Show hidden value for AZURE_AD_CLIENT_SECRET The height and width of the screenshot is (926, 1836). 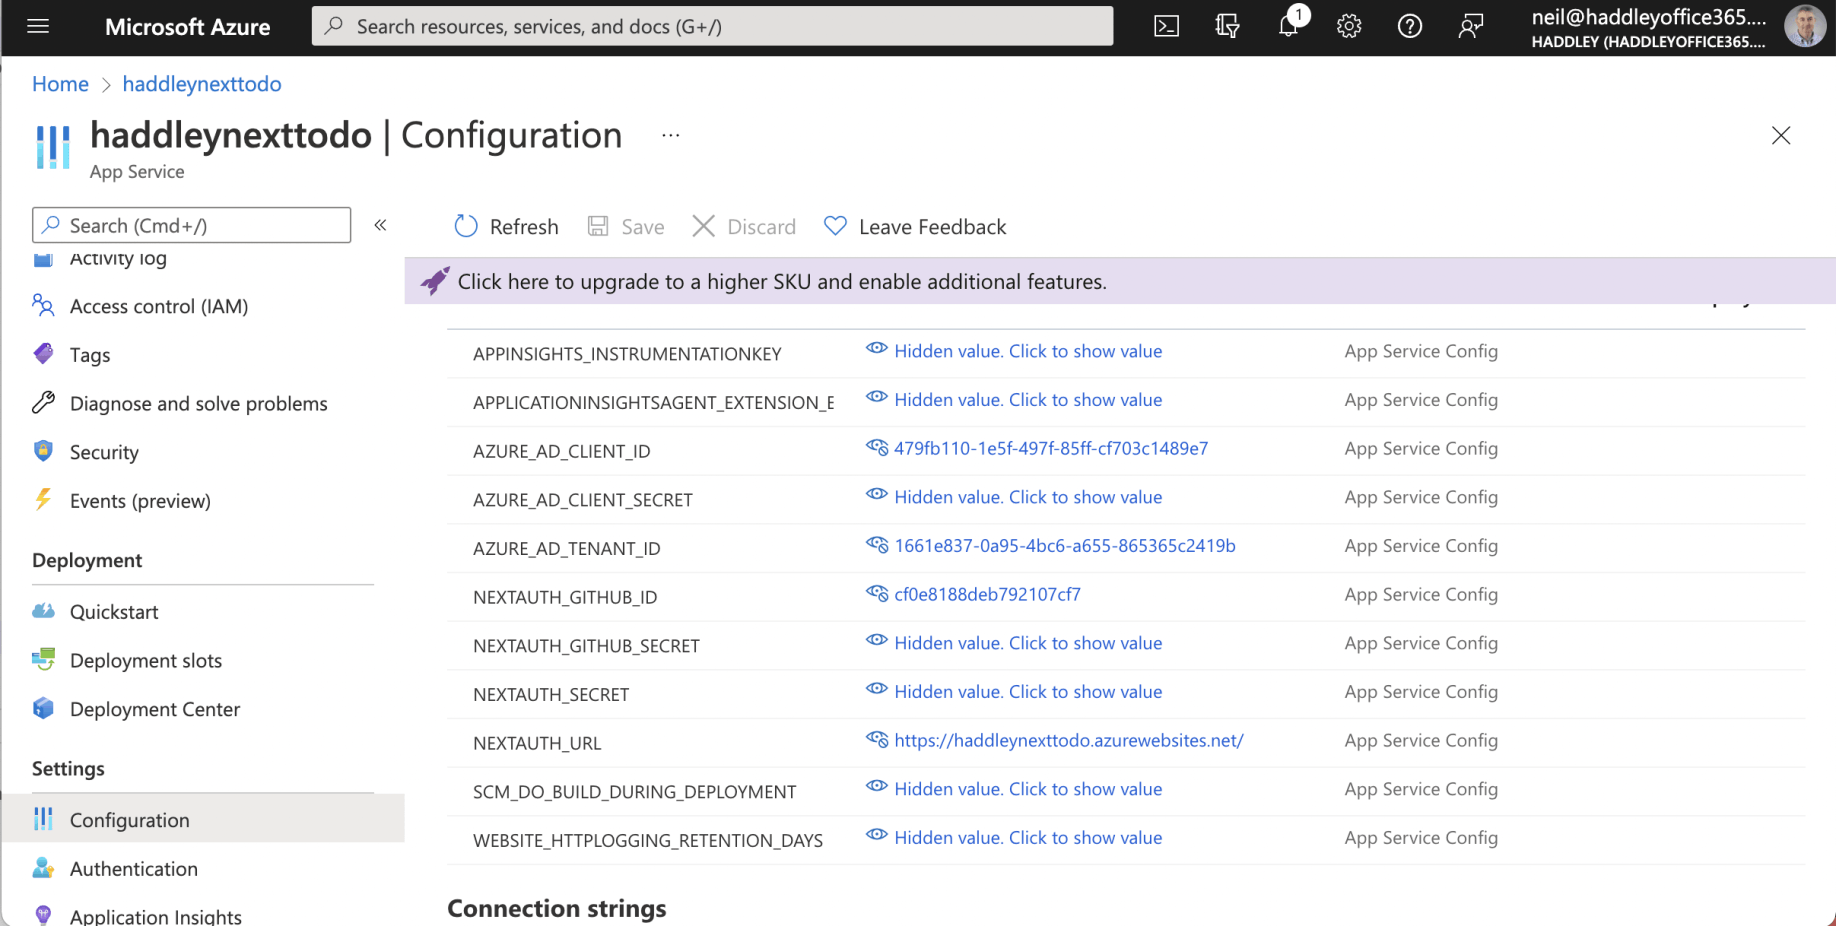1027,497
